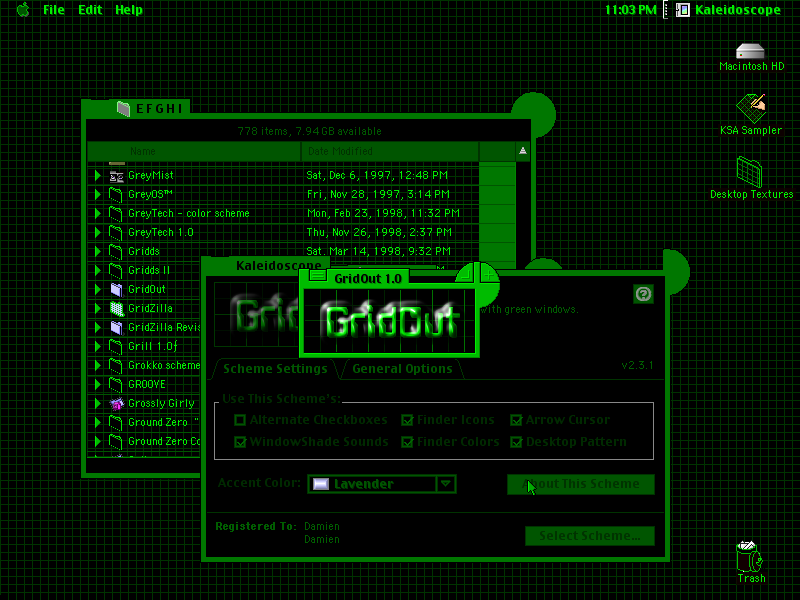Select the GreyTech 1.0 folder icon
The height and width of the screenshot is (600, 800).
pos(116,233)
